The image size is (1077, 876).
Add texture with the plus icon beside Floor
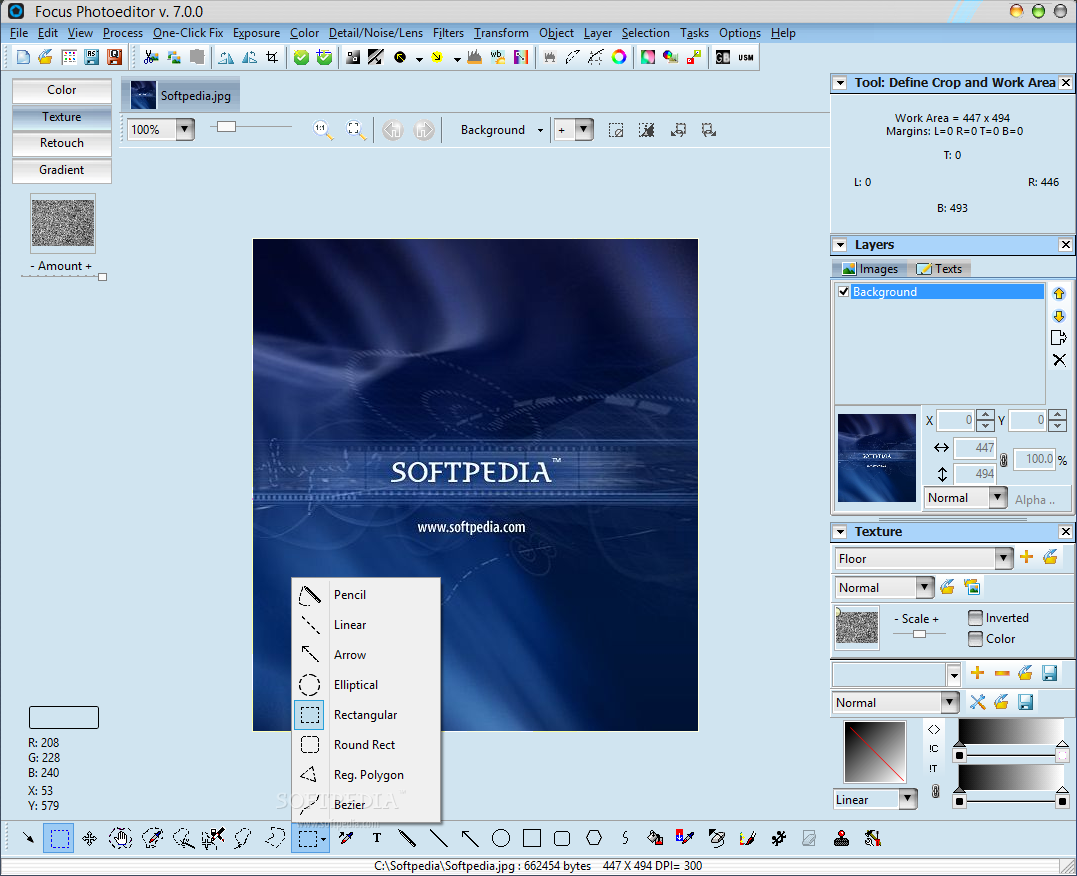pos(1026,557)
